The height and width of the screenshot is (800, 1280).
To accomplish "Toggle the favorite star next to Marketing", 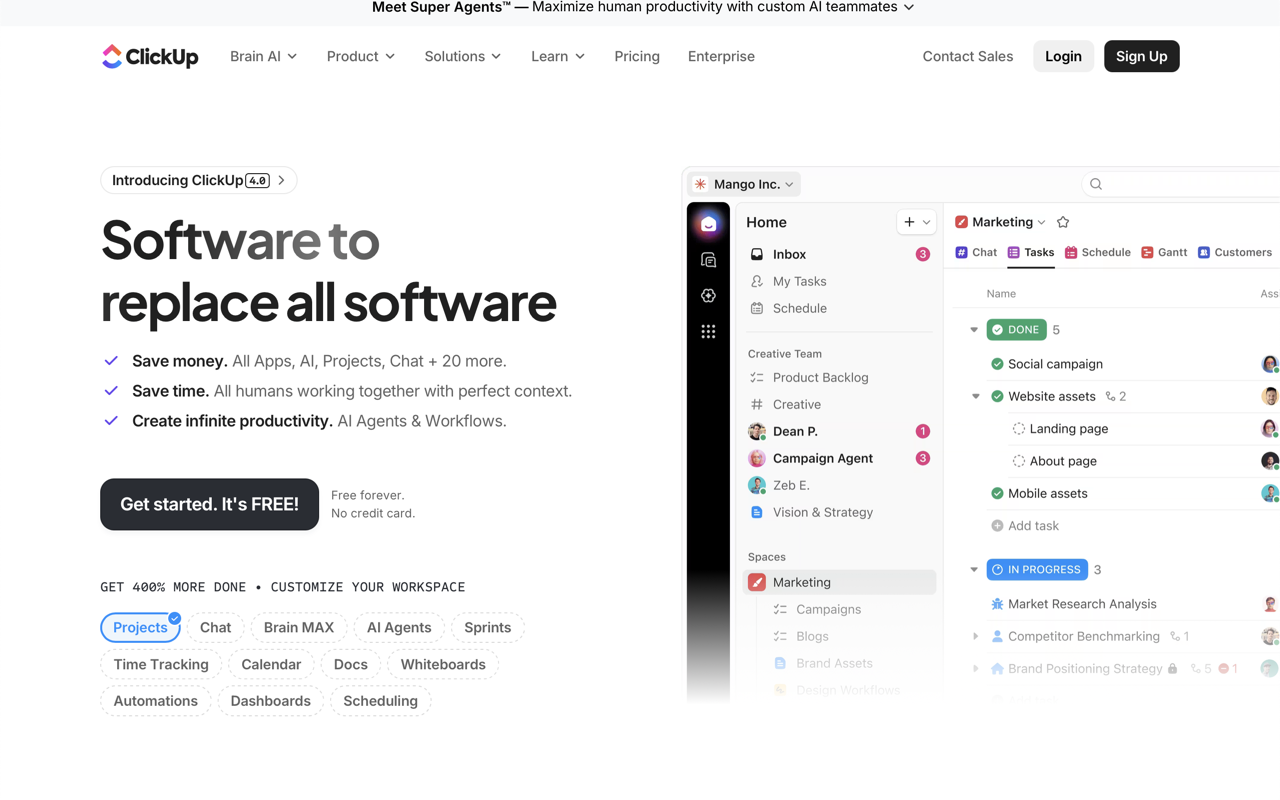I will coord(1063,221).
